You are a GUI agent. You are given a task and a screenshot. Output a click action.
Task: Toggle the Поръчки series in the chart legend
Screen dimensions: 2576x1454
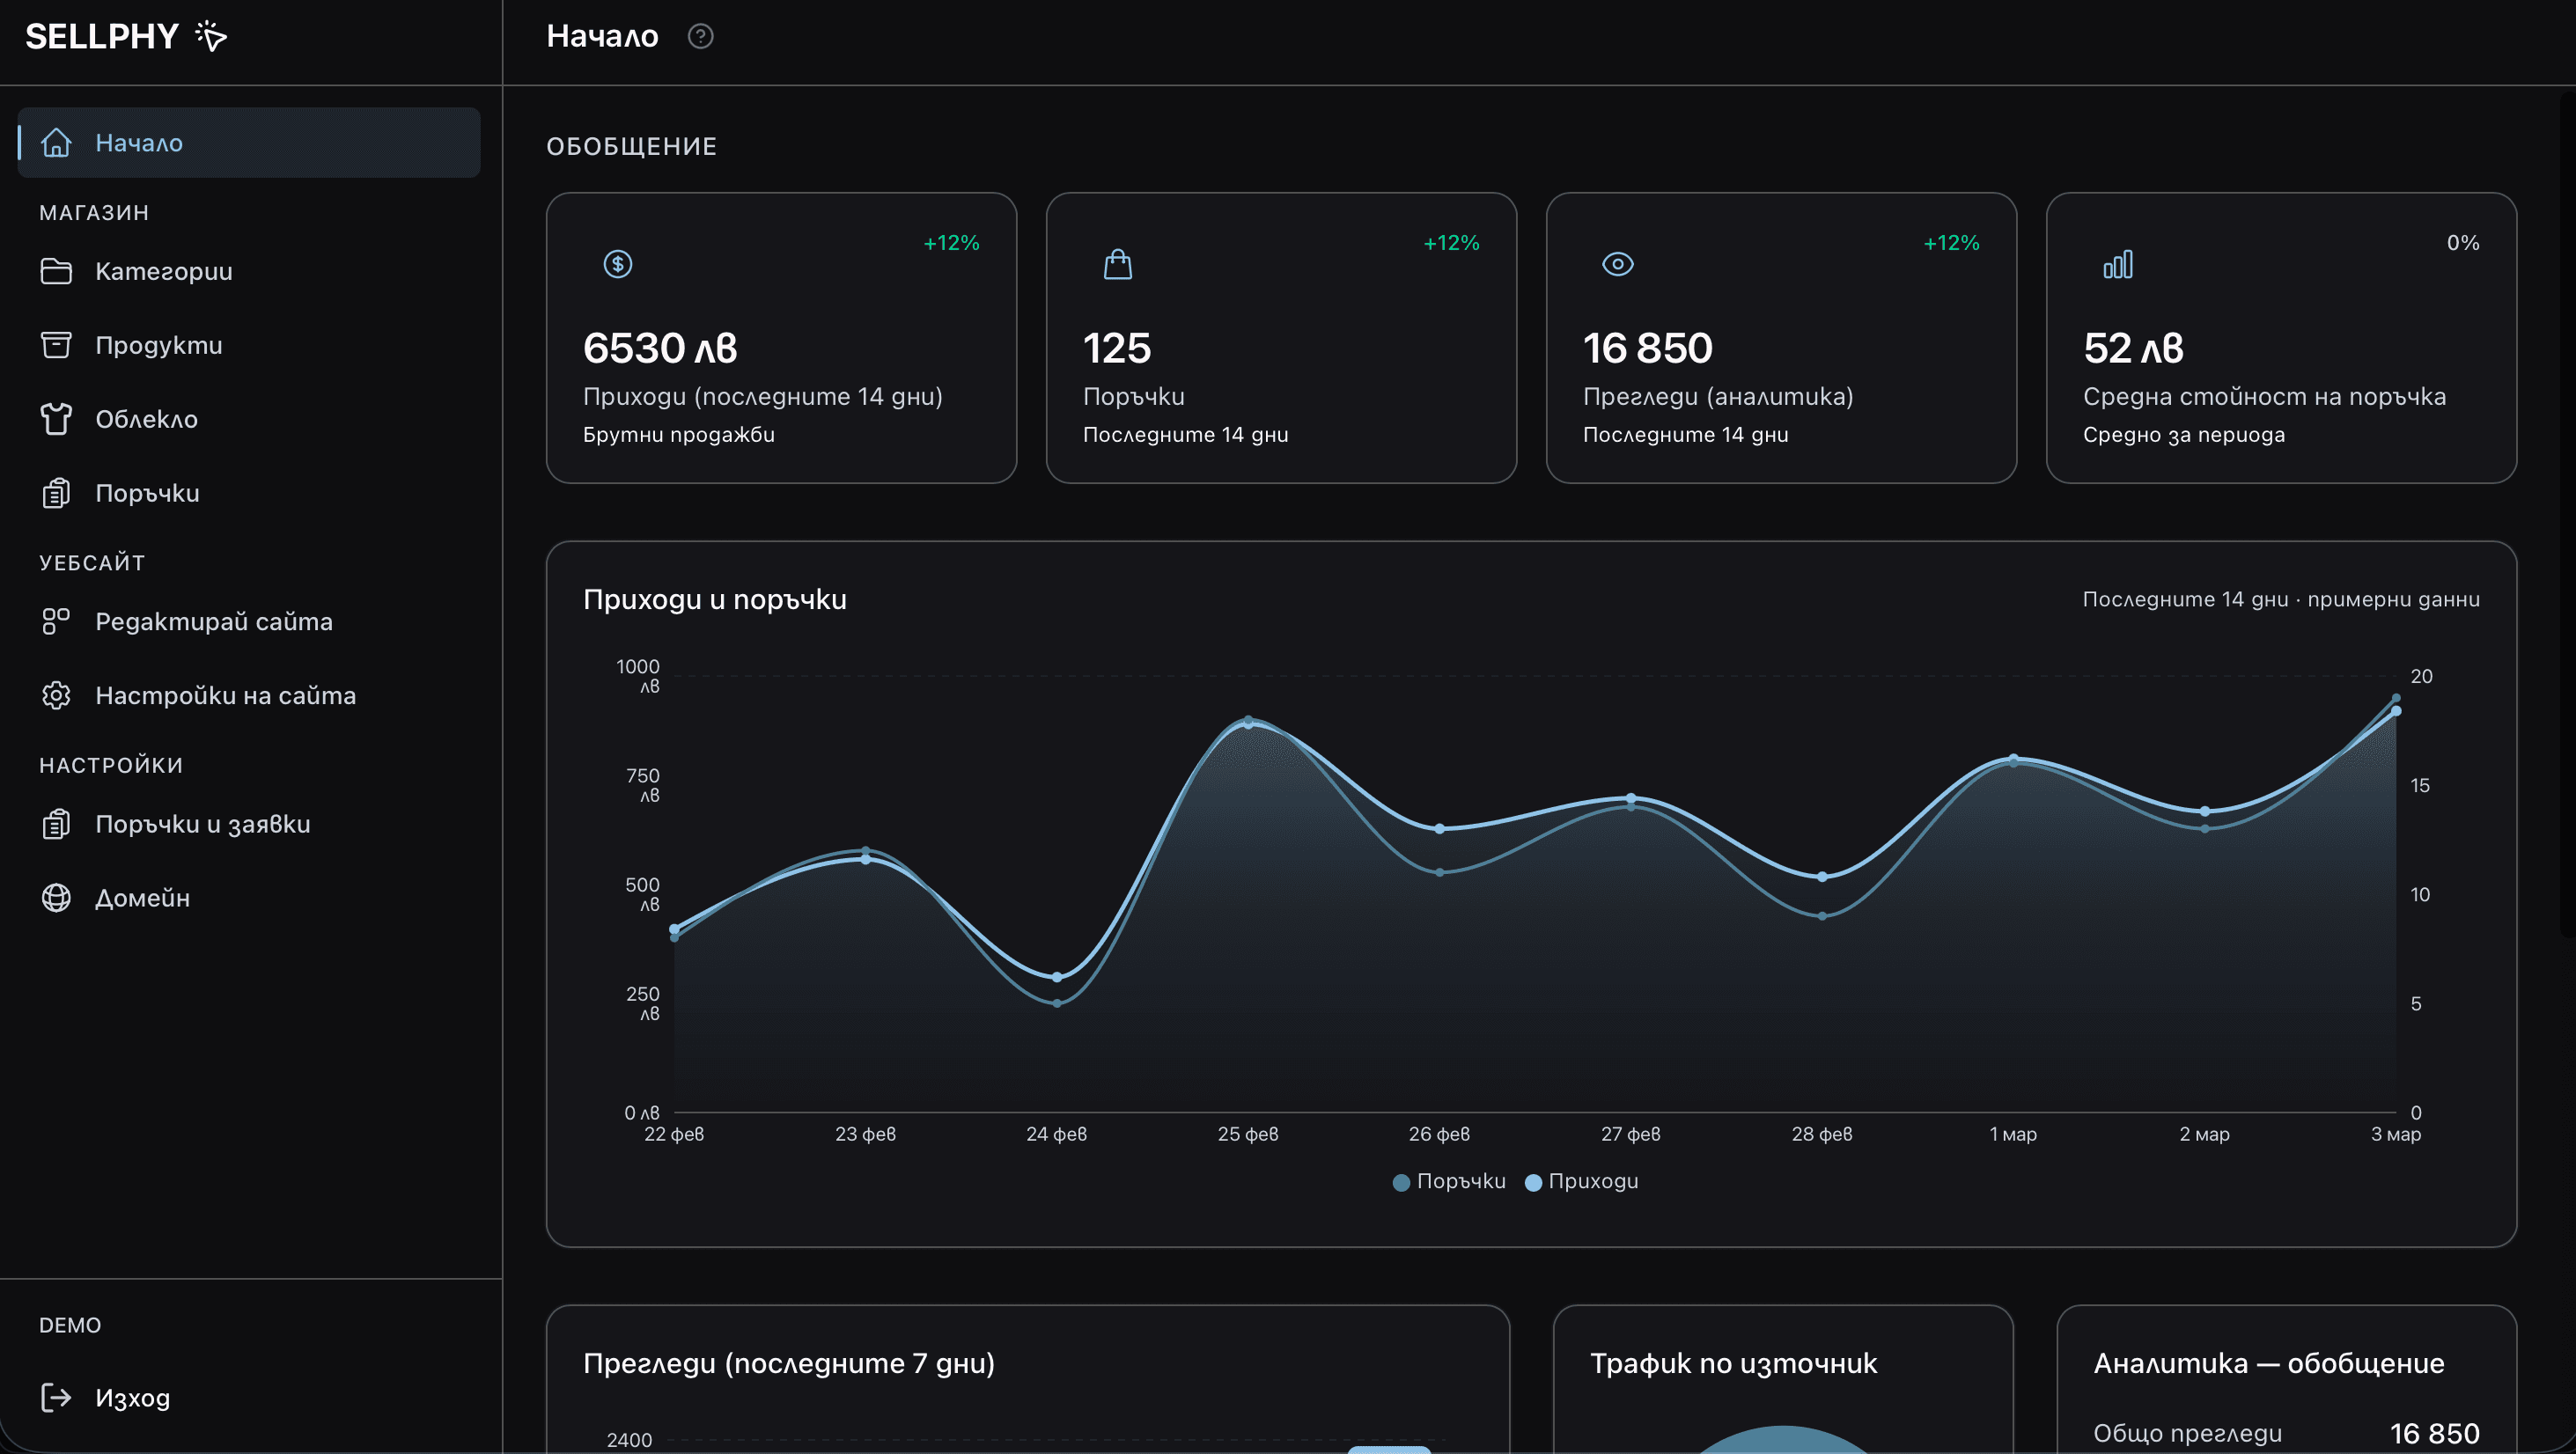[x=1449, y=1181]
